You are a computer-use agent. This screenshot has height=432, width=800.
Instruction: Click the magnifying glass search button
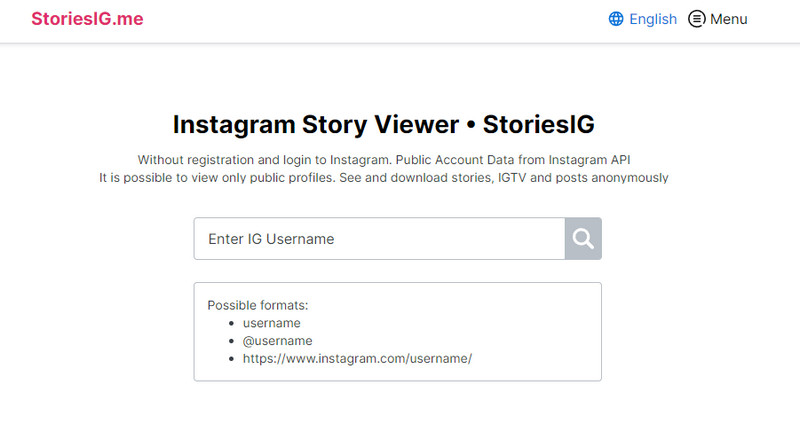[x=583, y=239]
